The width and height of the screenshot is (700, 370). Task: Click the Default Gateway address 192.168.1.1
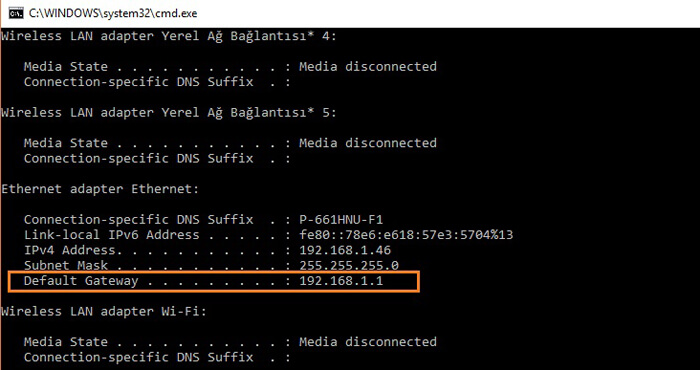pos(341,281)
